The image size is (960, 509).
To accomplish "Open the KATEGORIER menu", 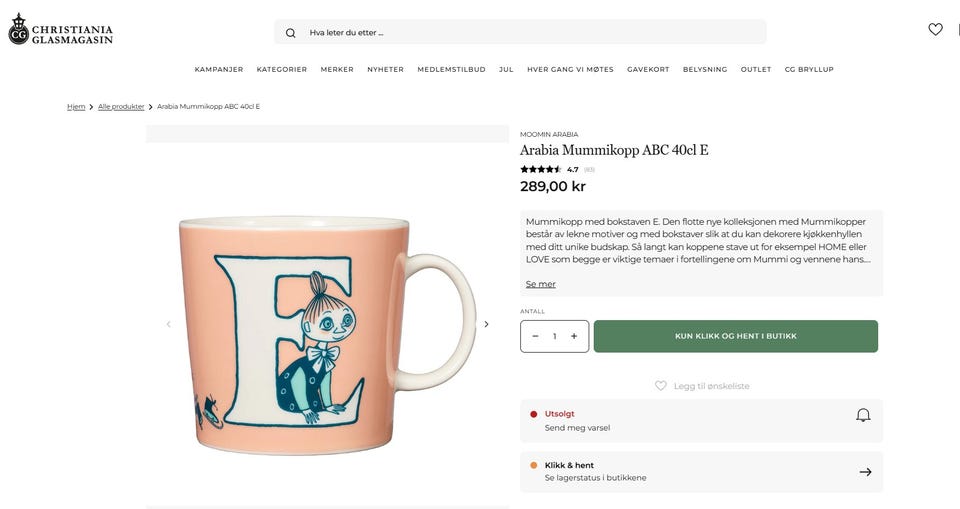I will 282,69.
